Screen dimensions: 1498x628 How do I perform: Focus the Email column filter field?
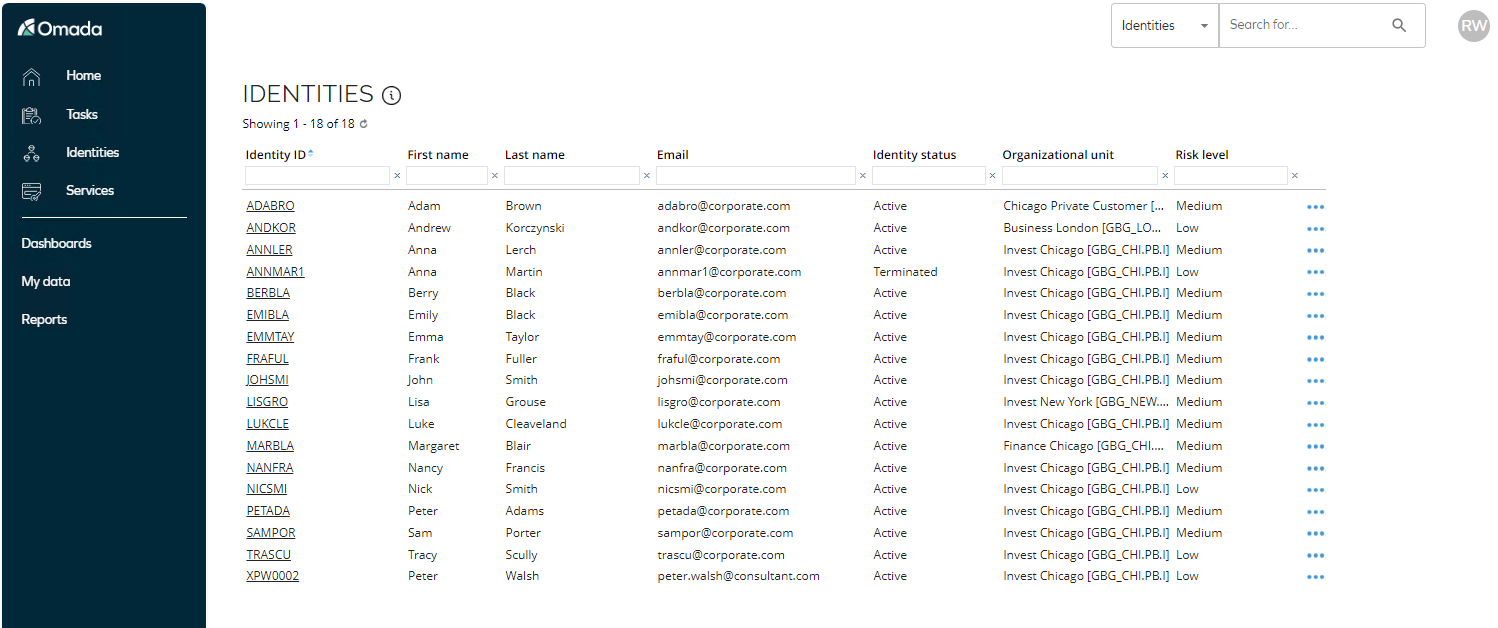coord(756,176)
